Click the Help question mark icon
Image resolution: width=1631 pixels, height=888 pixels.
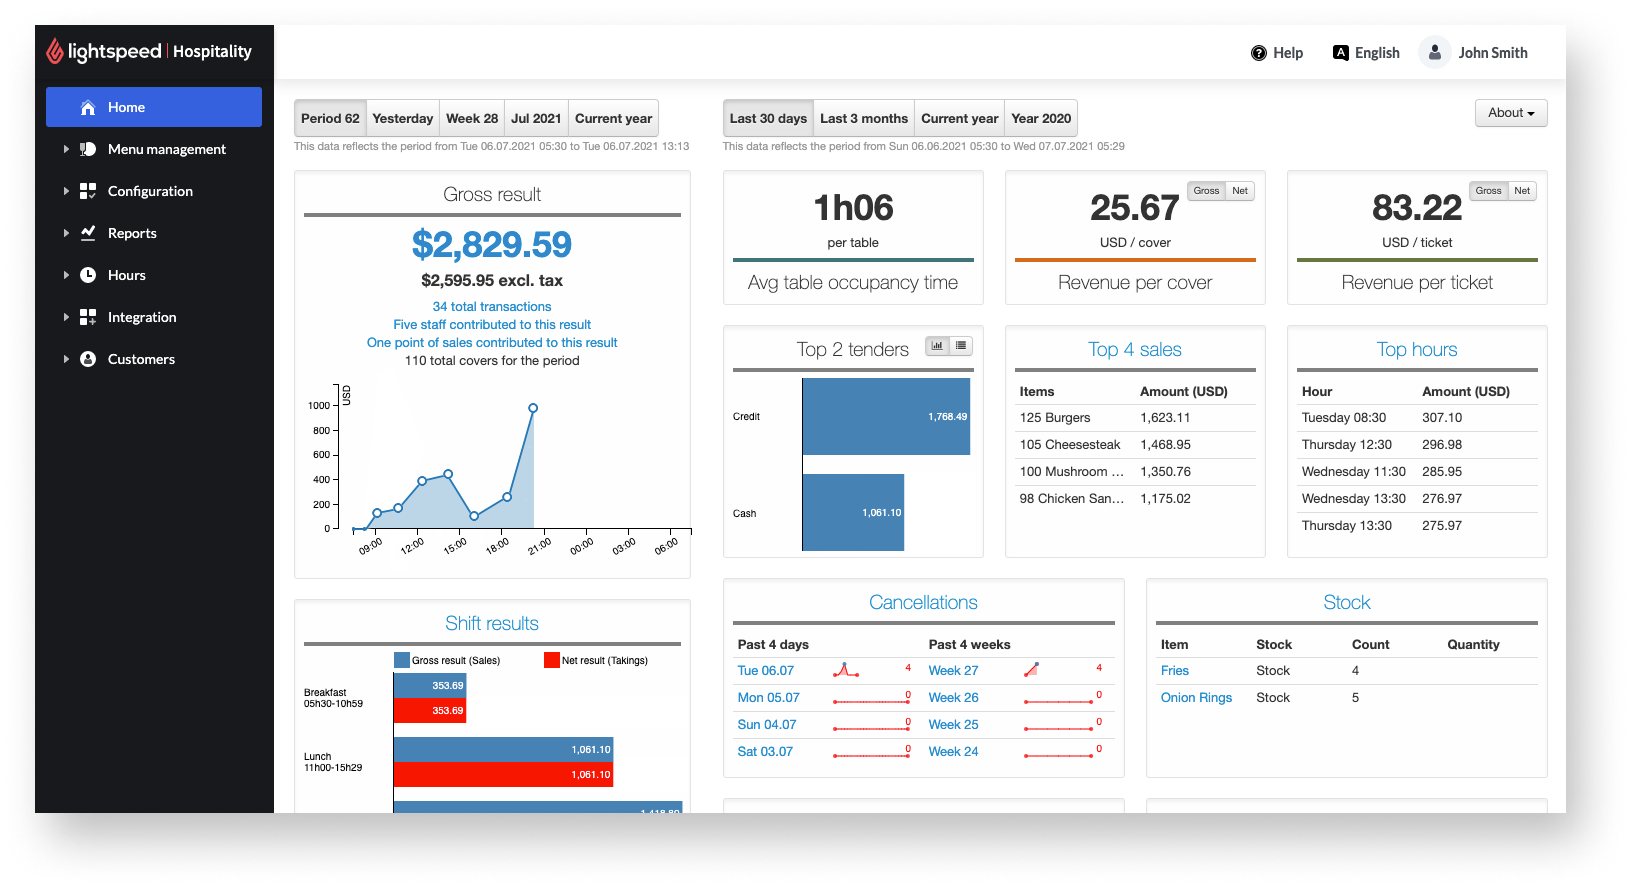pos(1259,53)
